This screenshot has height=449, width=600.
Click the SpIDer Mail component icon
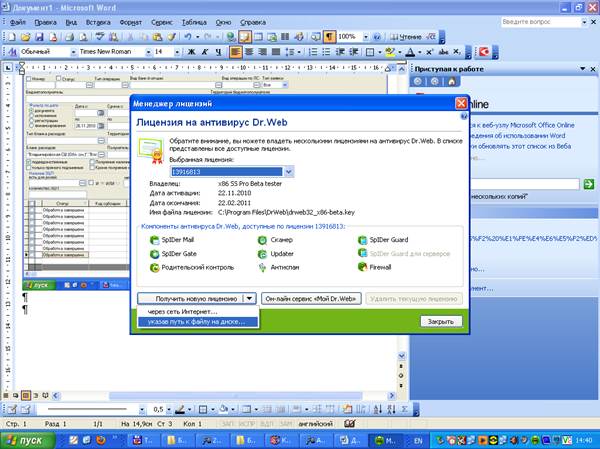(154, 240)
